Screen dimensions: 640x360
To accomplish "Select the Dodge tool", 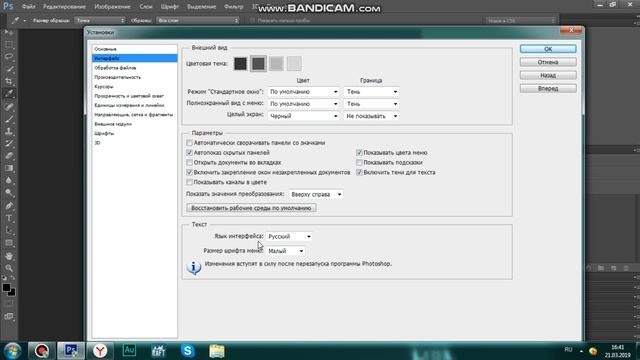I will [x=9, y=193].
